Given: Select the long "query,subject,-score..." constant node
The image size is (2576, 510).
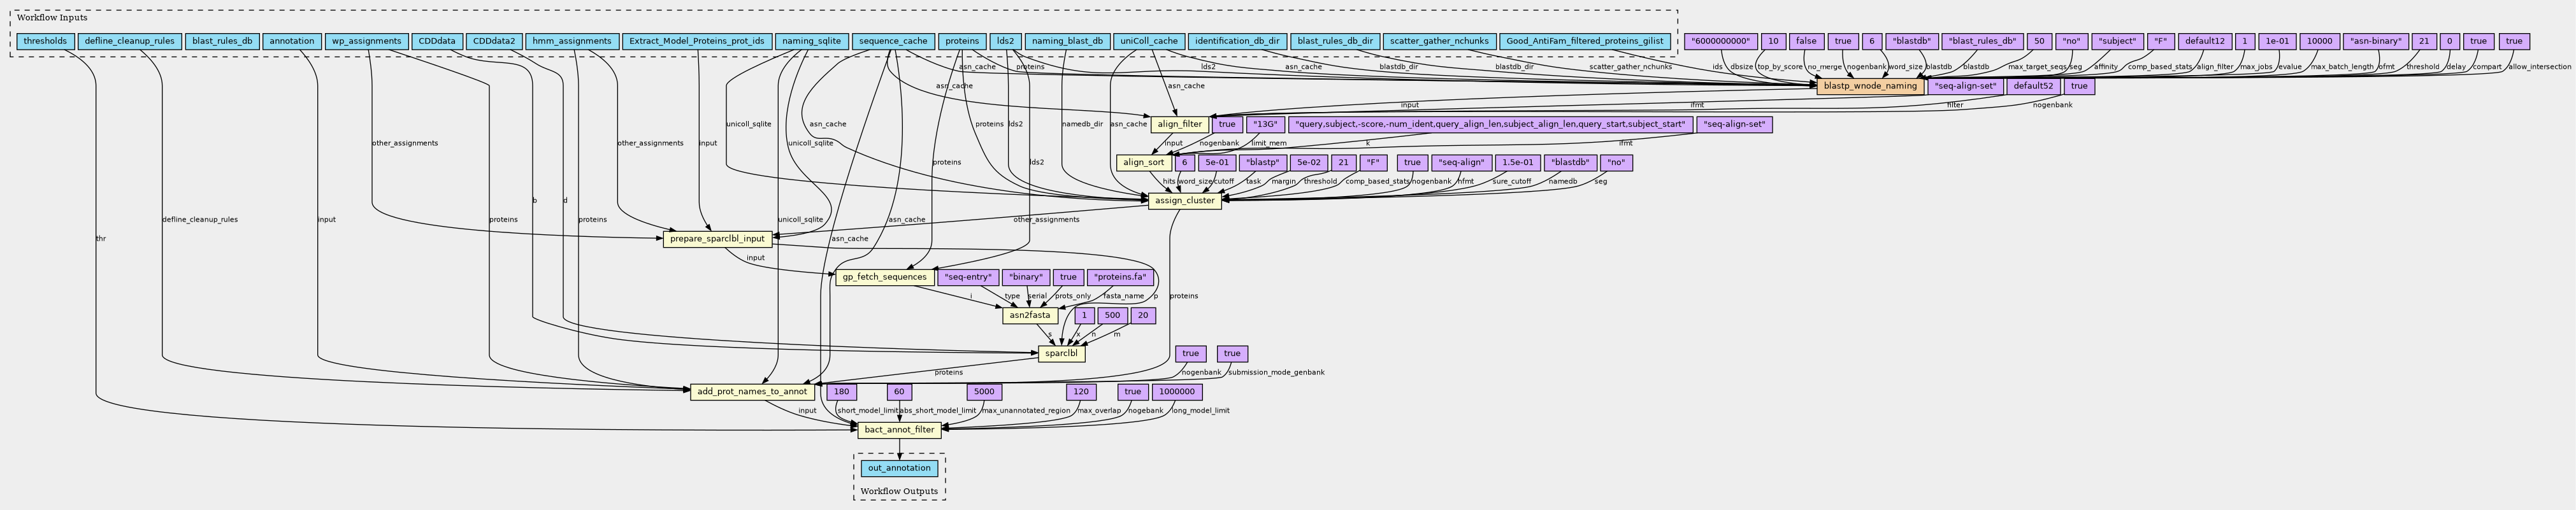Looking at the screenshot, I should point(1489,124).
